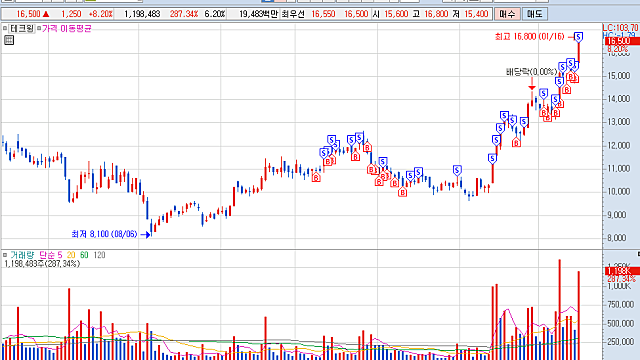Click the 저 15,400 low price
Viewport: 640px width, 360px height.
470,14
